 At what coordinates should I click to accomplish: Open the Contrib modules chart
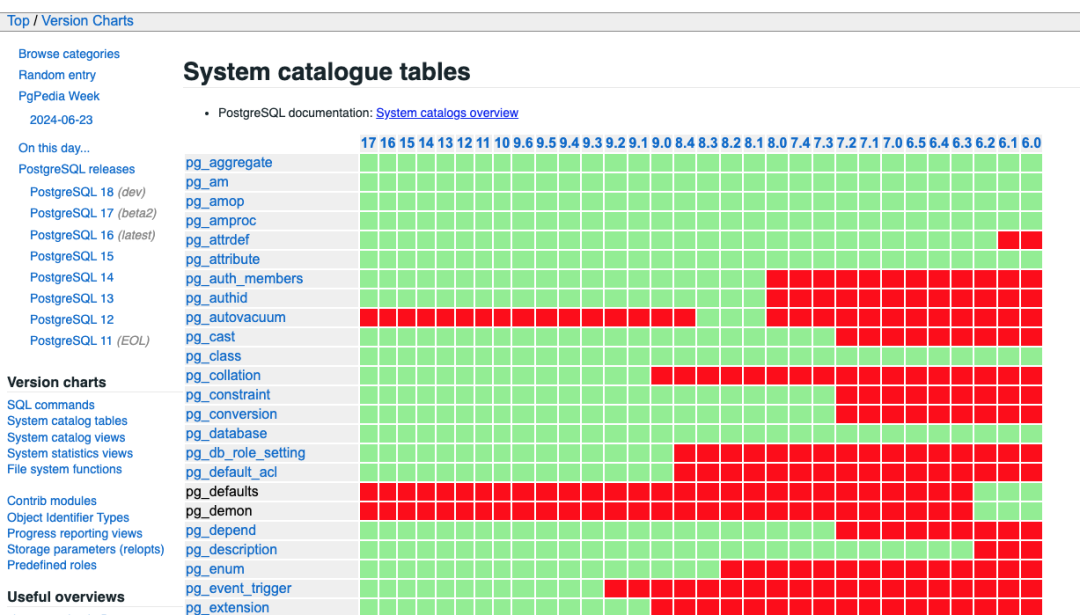pos(52,501)
